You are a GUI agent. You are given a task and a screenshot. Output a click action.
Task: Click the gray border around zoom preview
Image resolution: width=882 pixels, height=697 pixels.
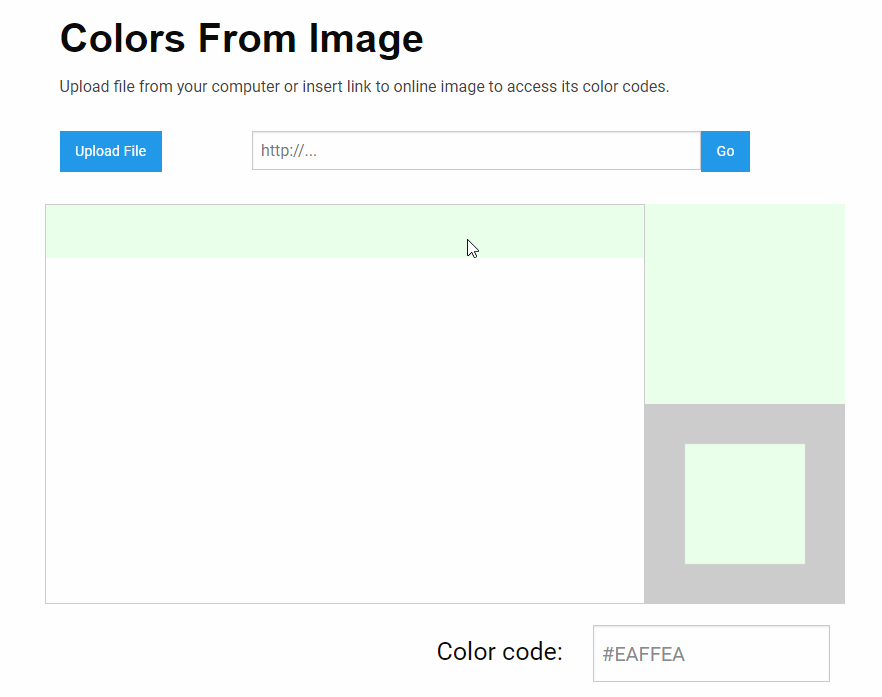664,504
